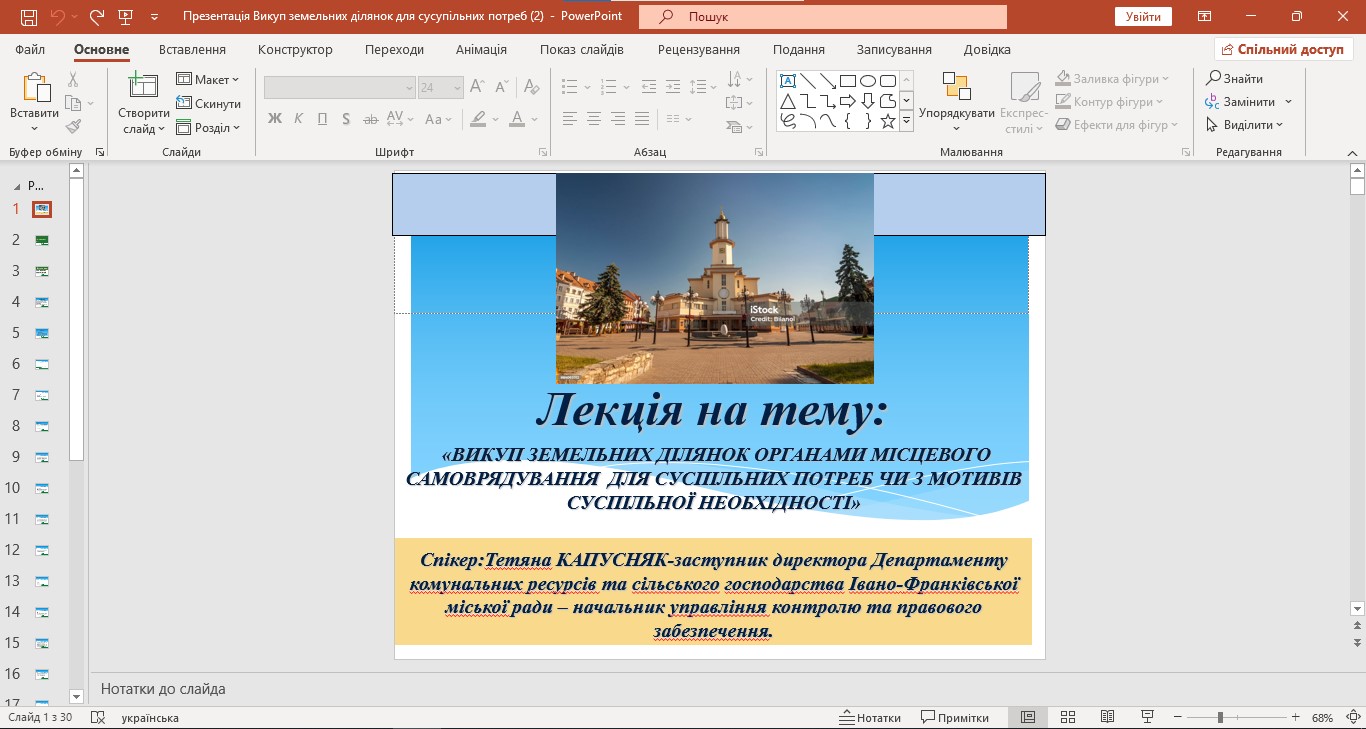Open Arrange (Упорядкувати) tool
Viewport: 1366px width, 729px height.
click(956, 88)
